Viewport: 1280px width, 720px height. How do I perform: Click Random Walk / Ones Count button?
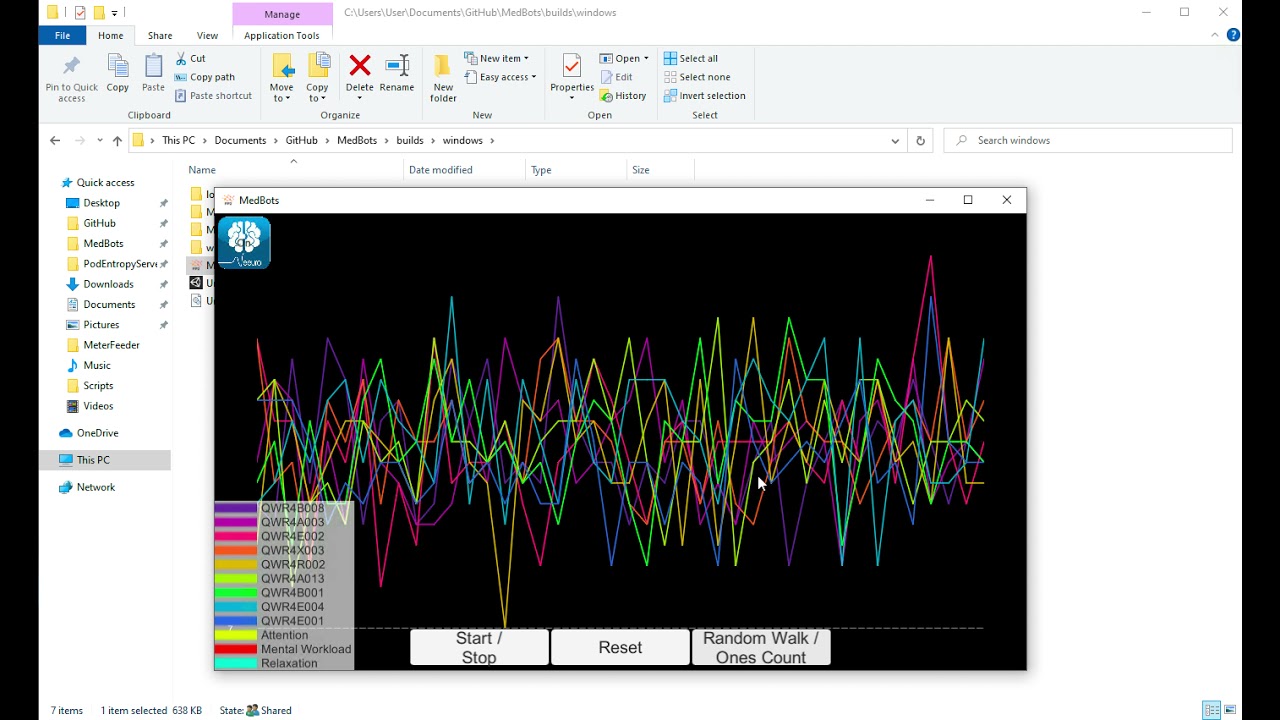[x=761, y=648]
